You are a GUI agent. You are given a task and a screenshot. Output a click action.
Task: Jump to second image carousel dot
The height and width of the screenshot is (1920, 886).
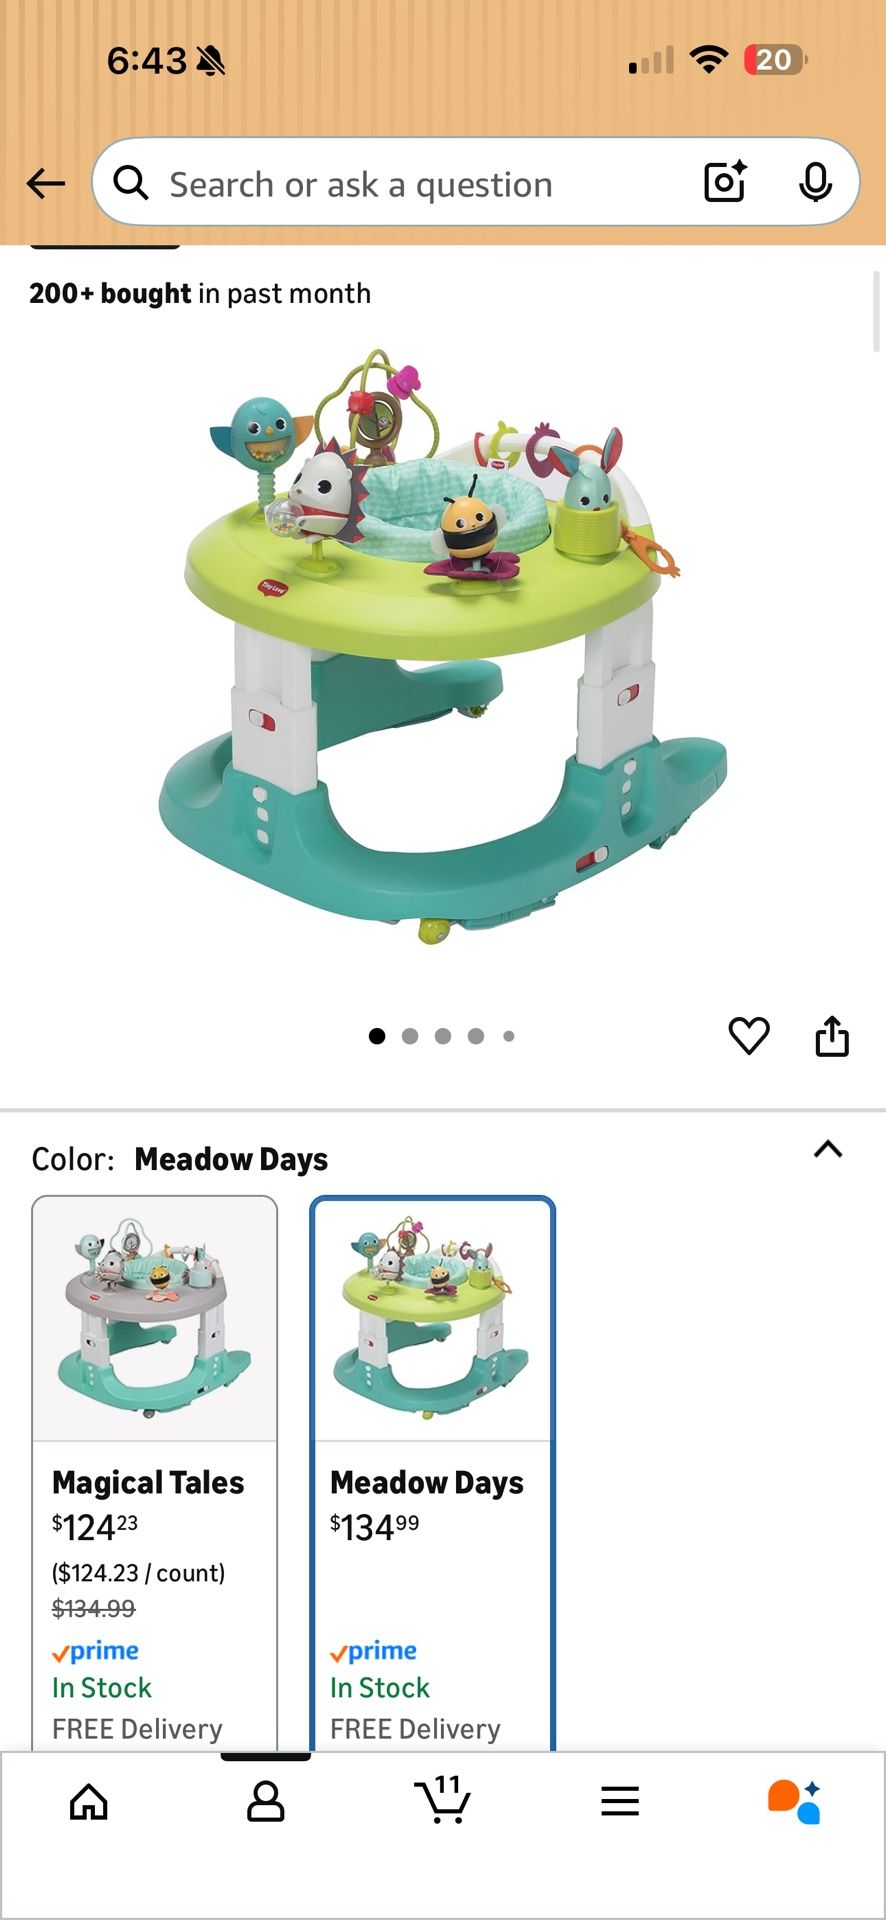coord(410,1036)
